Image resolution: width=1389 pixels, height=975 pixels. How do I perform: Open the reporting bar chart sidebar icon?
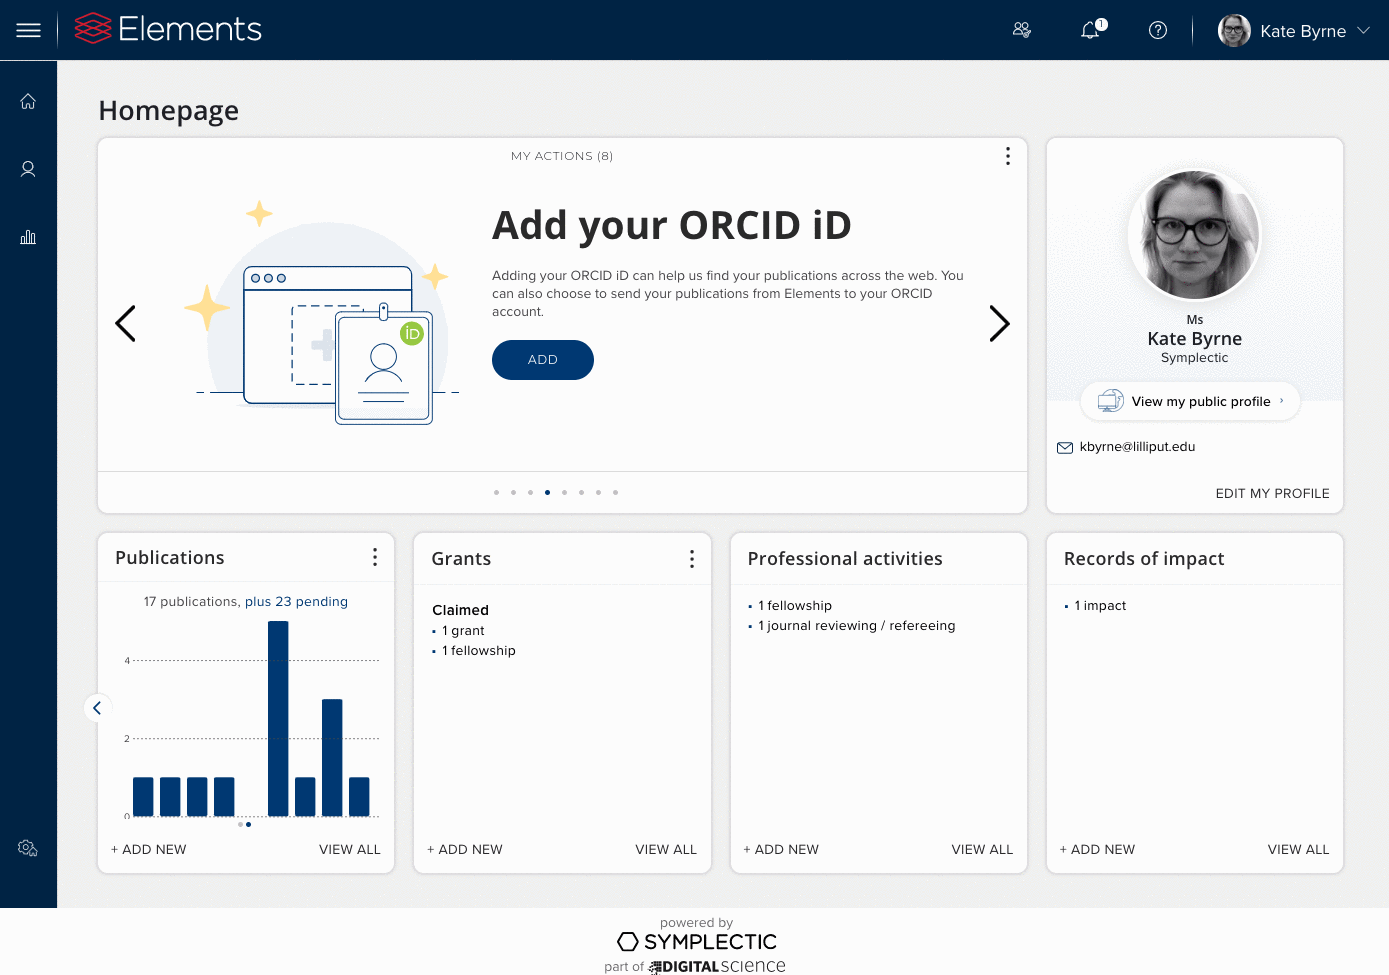click(28, 237)
